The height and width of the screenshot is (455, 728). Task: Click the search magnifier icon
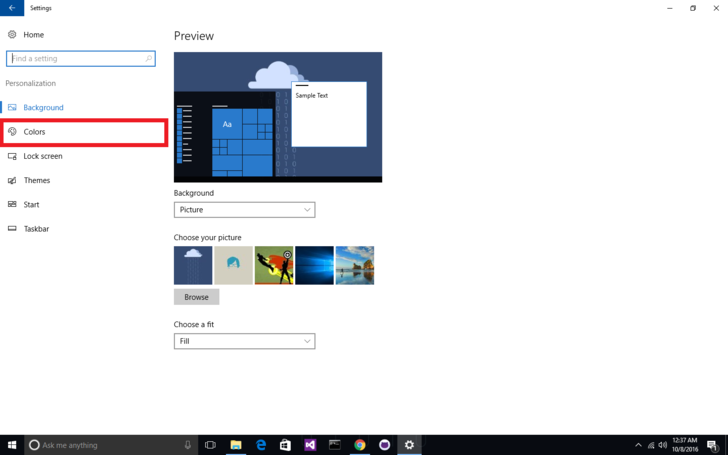[x=149, y=58]
